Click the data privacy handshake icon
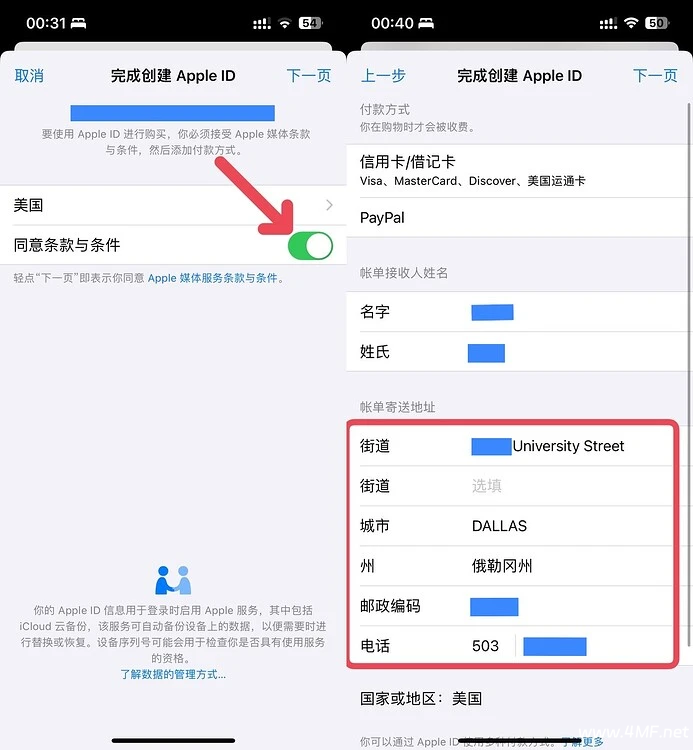 173,580
